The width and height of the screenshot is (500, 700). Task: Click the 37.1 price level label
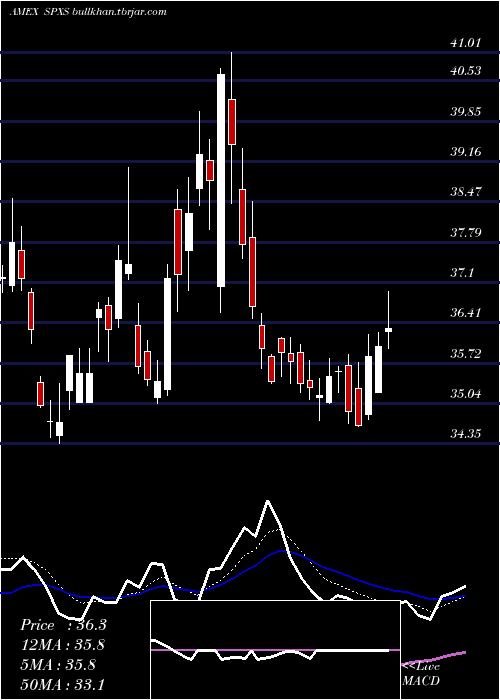(x=462, y=273)
